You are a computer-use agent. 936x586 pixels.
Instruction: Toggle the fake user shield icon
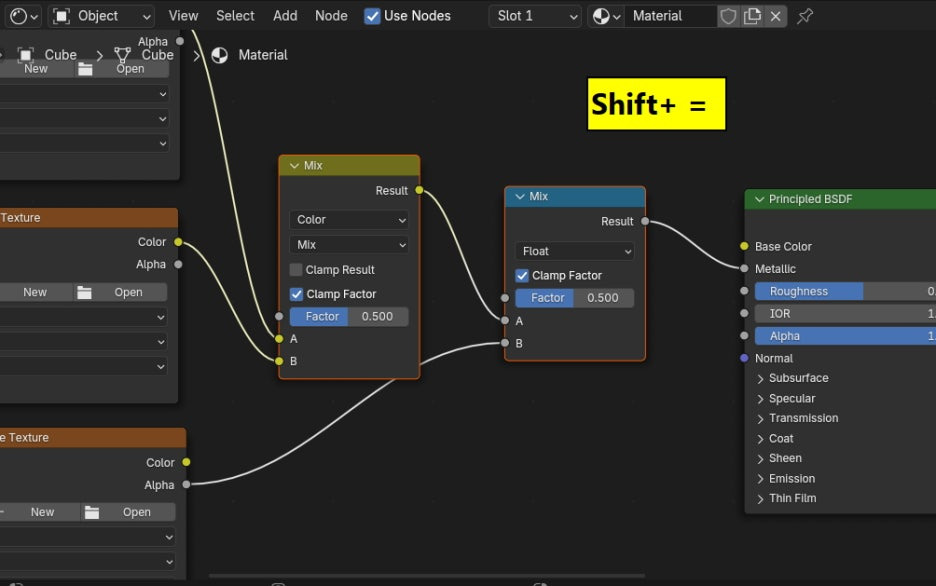click(x=728, y=16)
